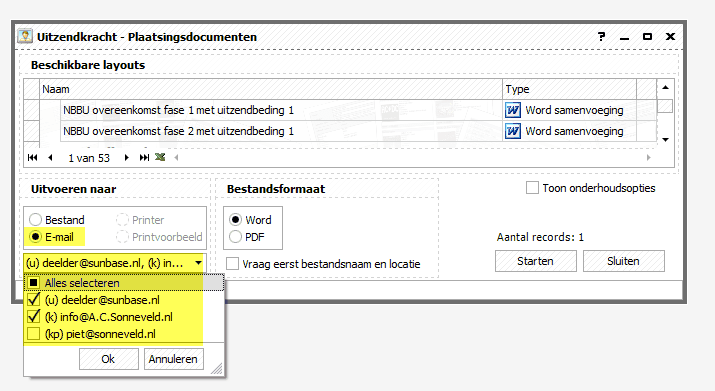Close the Plaatsingsdocumenten window
715x391 pixels.
point(670,36)
